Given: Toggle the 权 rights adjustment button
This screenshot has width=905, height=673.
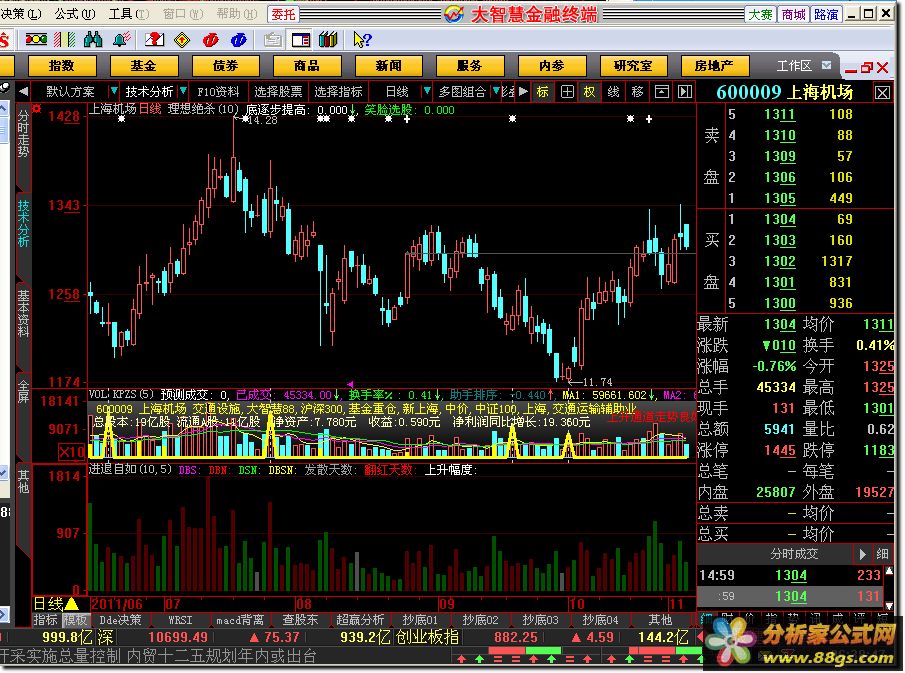Looking at the screenshot, I should 589,91.
